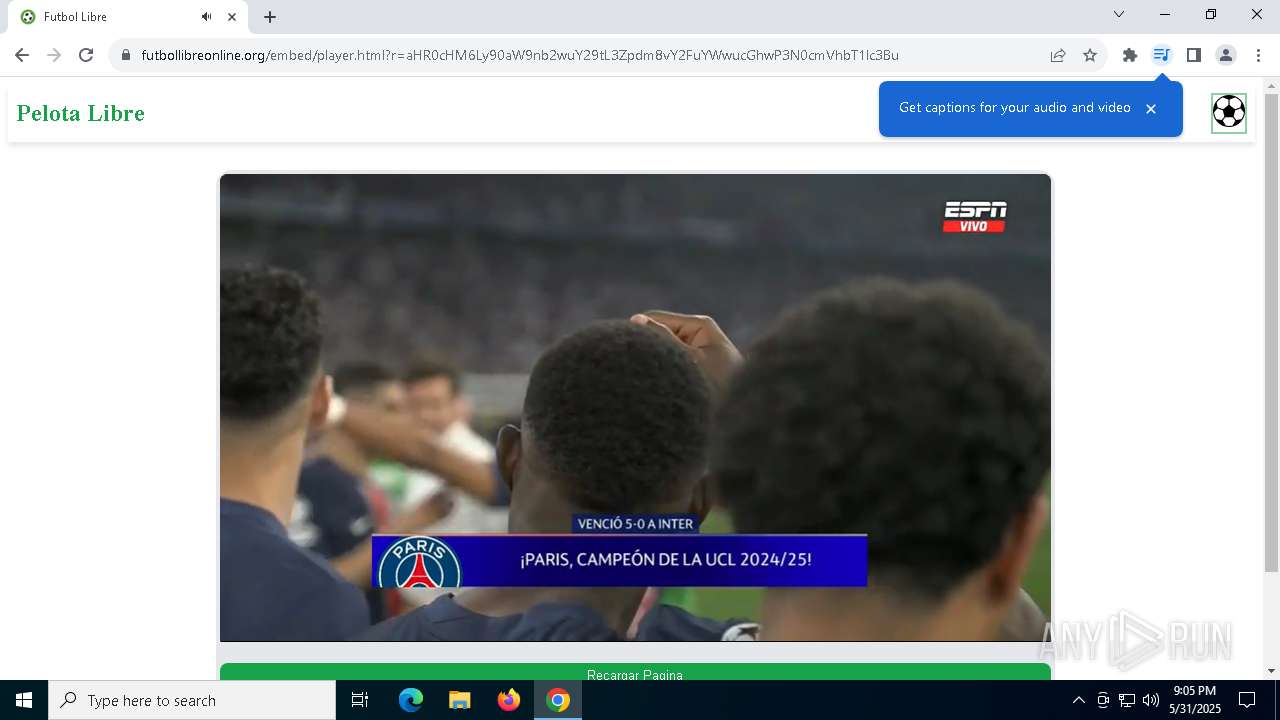
Task: Open a new browser tab
Action: coord(270,17)
